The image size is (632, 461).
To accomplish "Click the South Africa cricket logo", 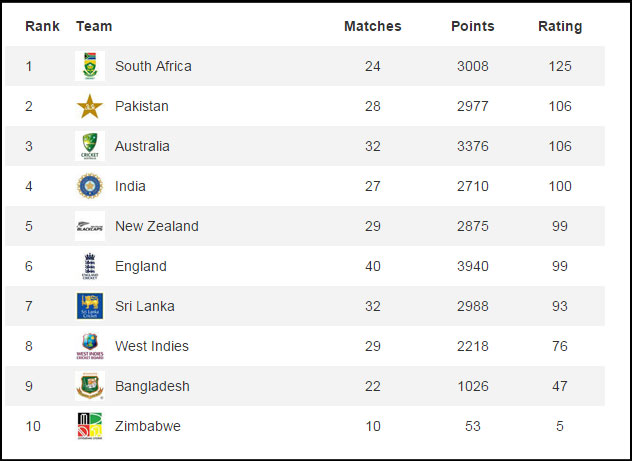I will (x=90, y=66).
